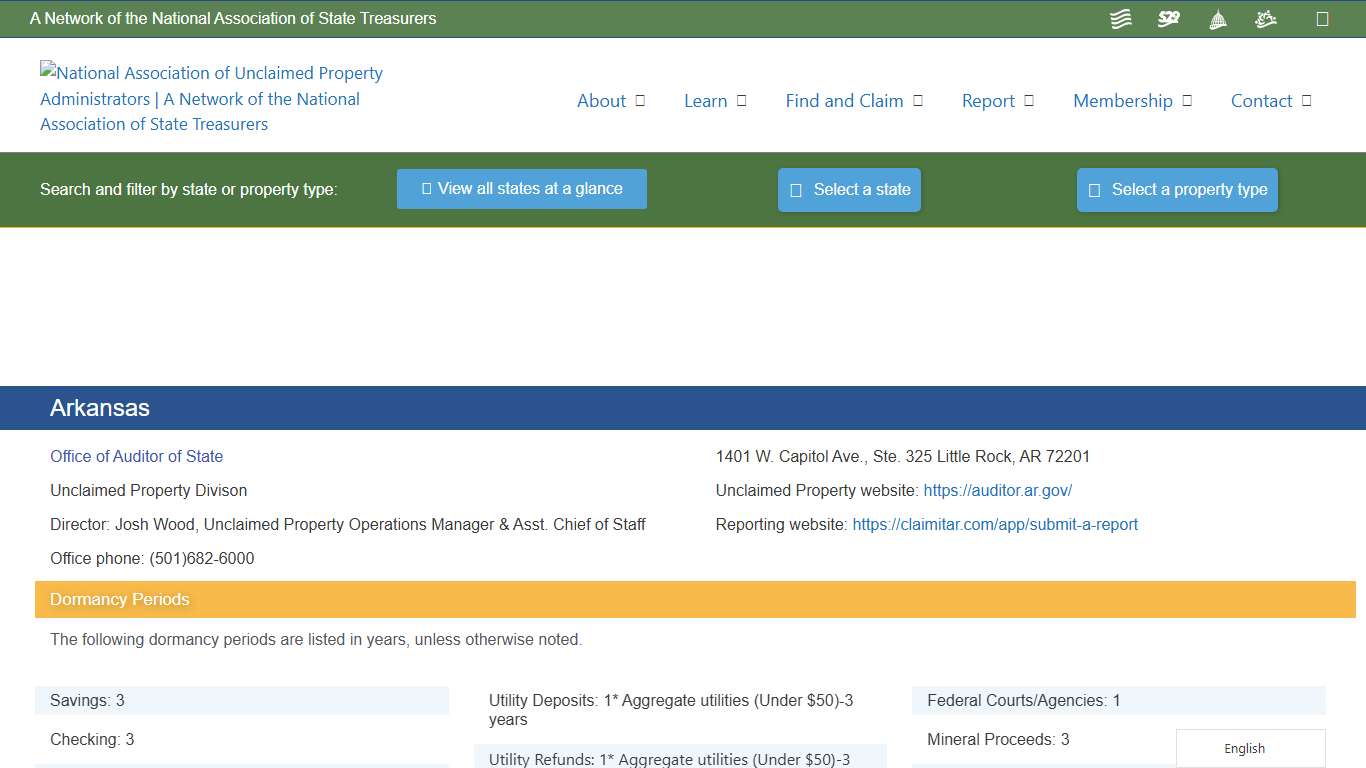The height and width of the screenshot is (768, 1366).
Task: Open the 529 network icon link
Action: [x=1169, y=19]
